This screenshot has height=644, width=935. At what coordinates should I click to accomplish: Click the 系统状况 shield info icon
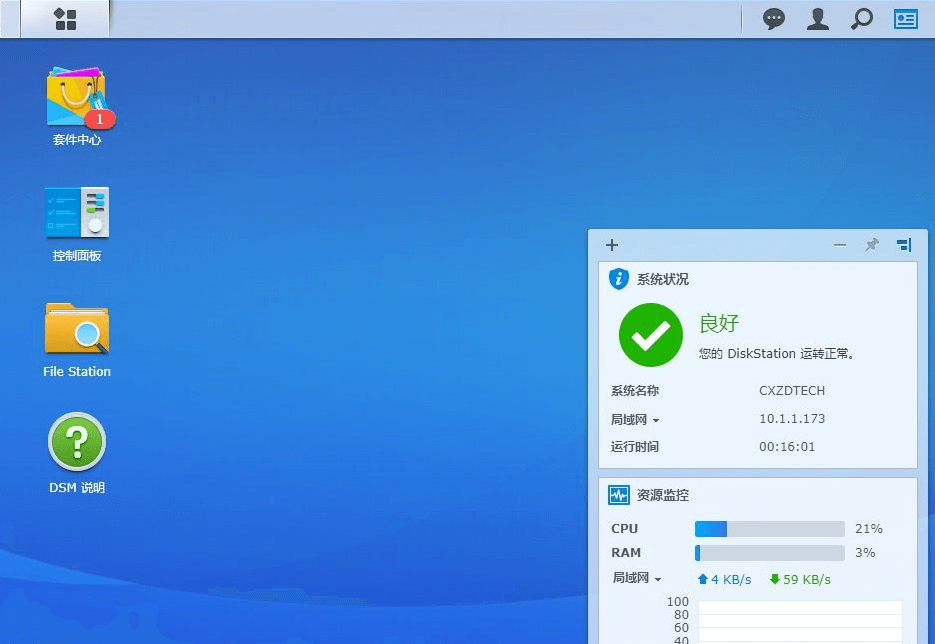coord(618,278)
